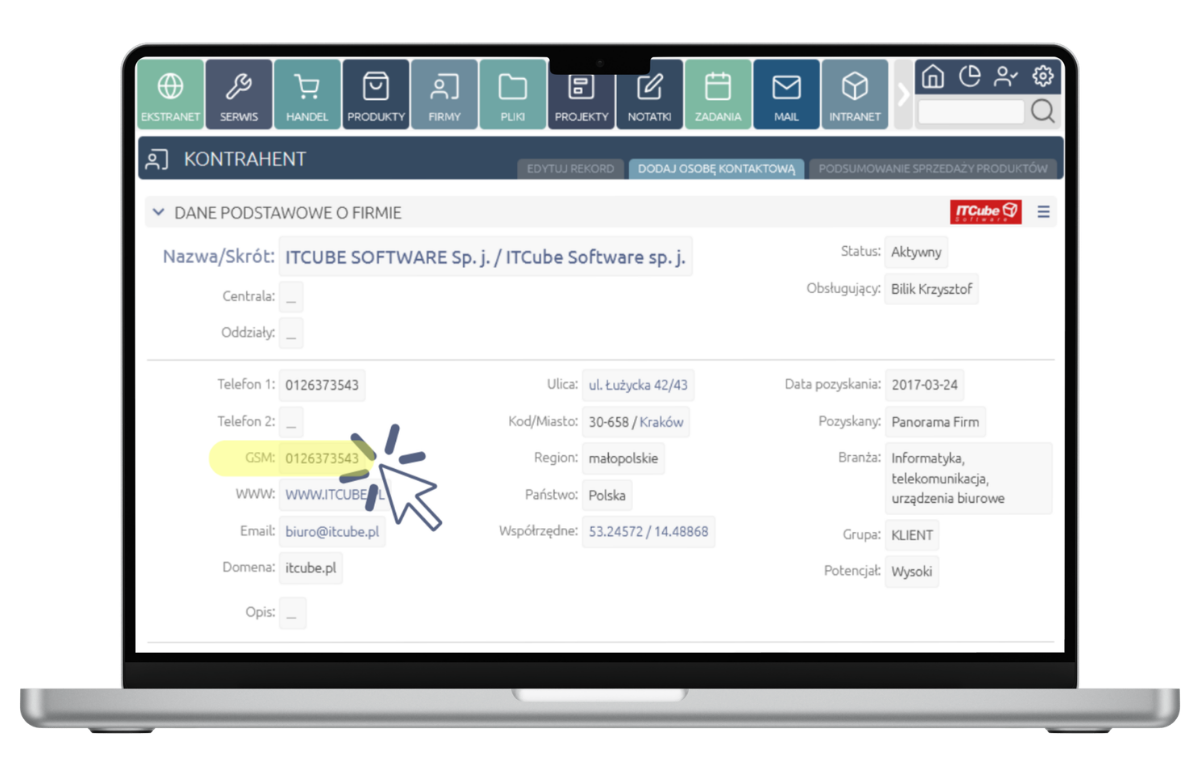Image resolution: width=1200 pixels, height=776 pixels.
Task: Switch to the Edytuj rekord tab
Action: click(570, 168)
